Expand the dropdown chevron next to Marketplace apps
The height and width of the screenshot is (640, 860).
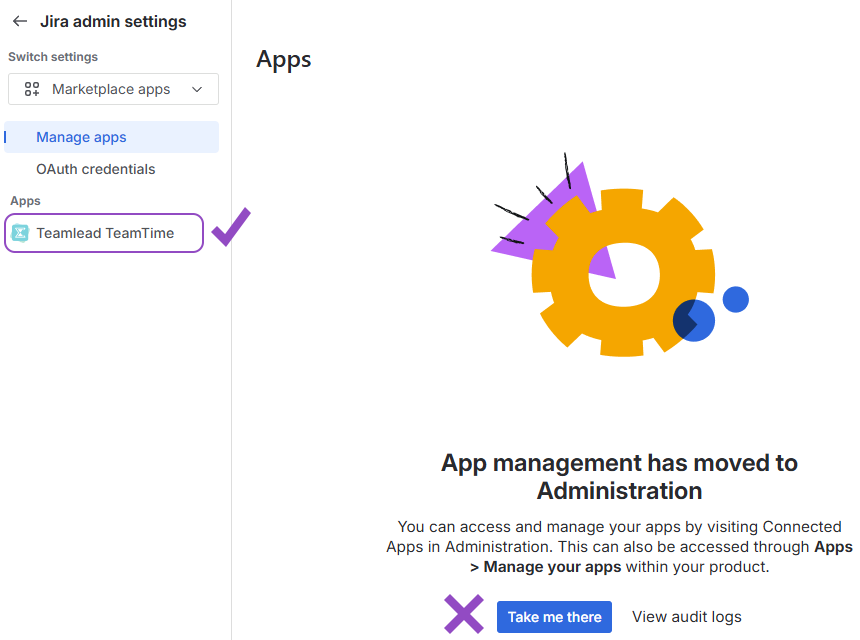[197, 89]
